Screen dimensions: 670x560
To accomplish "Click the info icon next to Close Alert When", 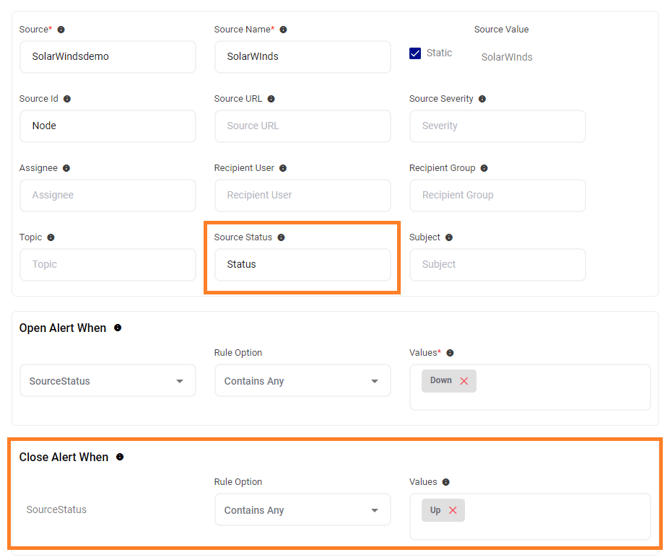I will pos(120,457).
